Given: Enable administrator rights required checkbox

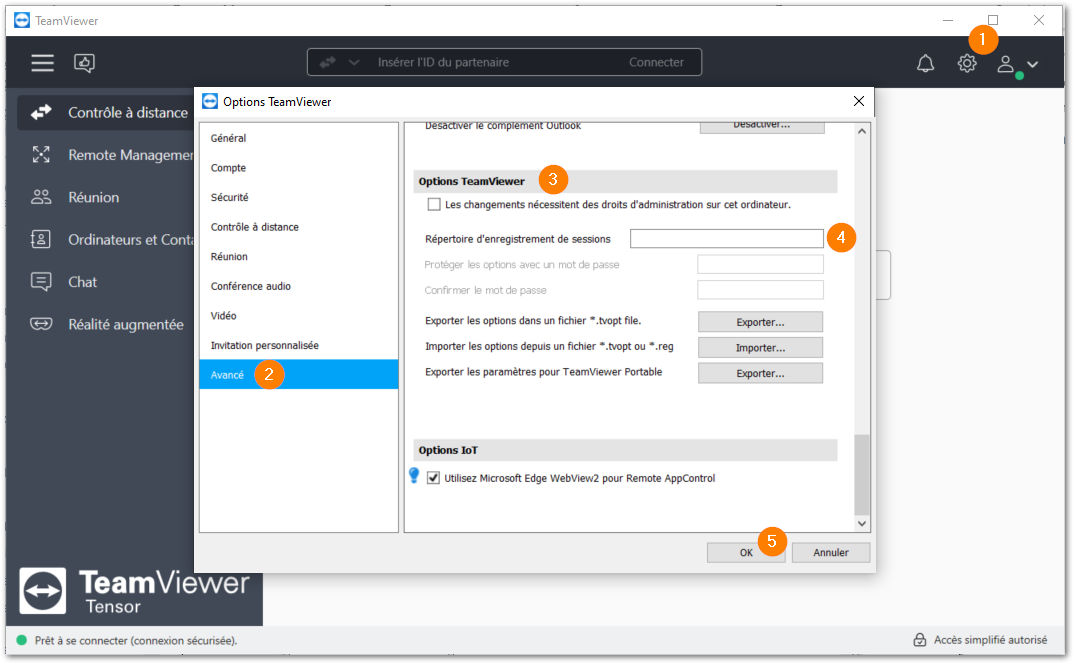Looking at the screenshot, I should (434, 204).
